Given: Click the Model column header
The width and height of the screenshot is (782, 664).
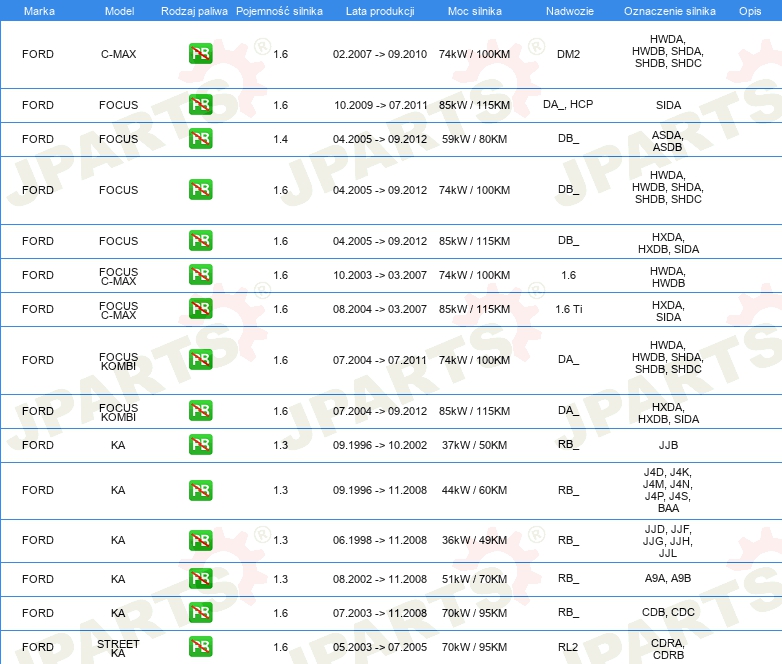Looking at the screenshot, I should [x=119, y=11].
